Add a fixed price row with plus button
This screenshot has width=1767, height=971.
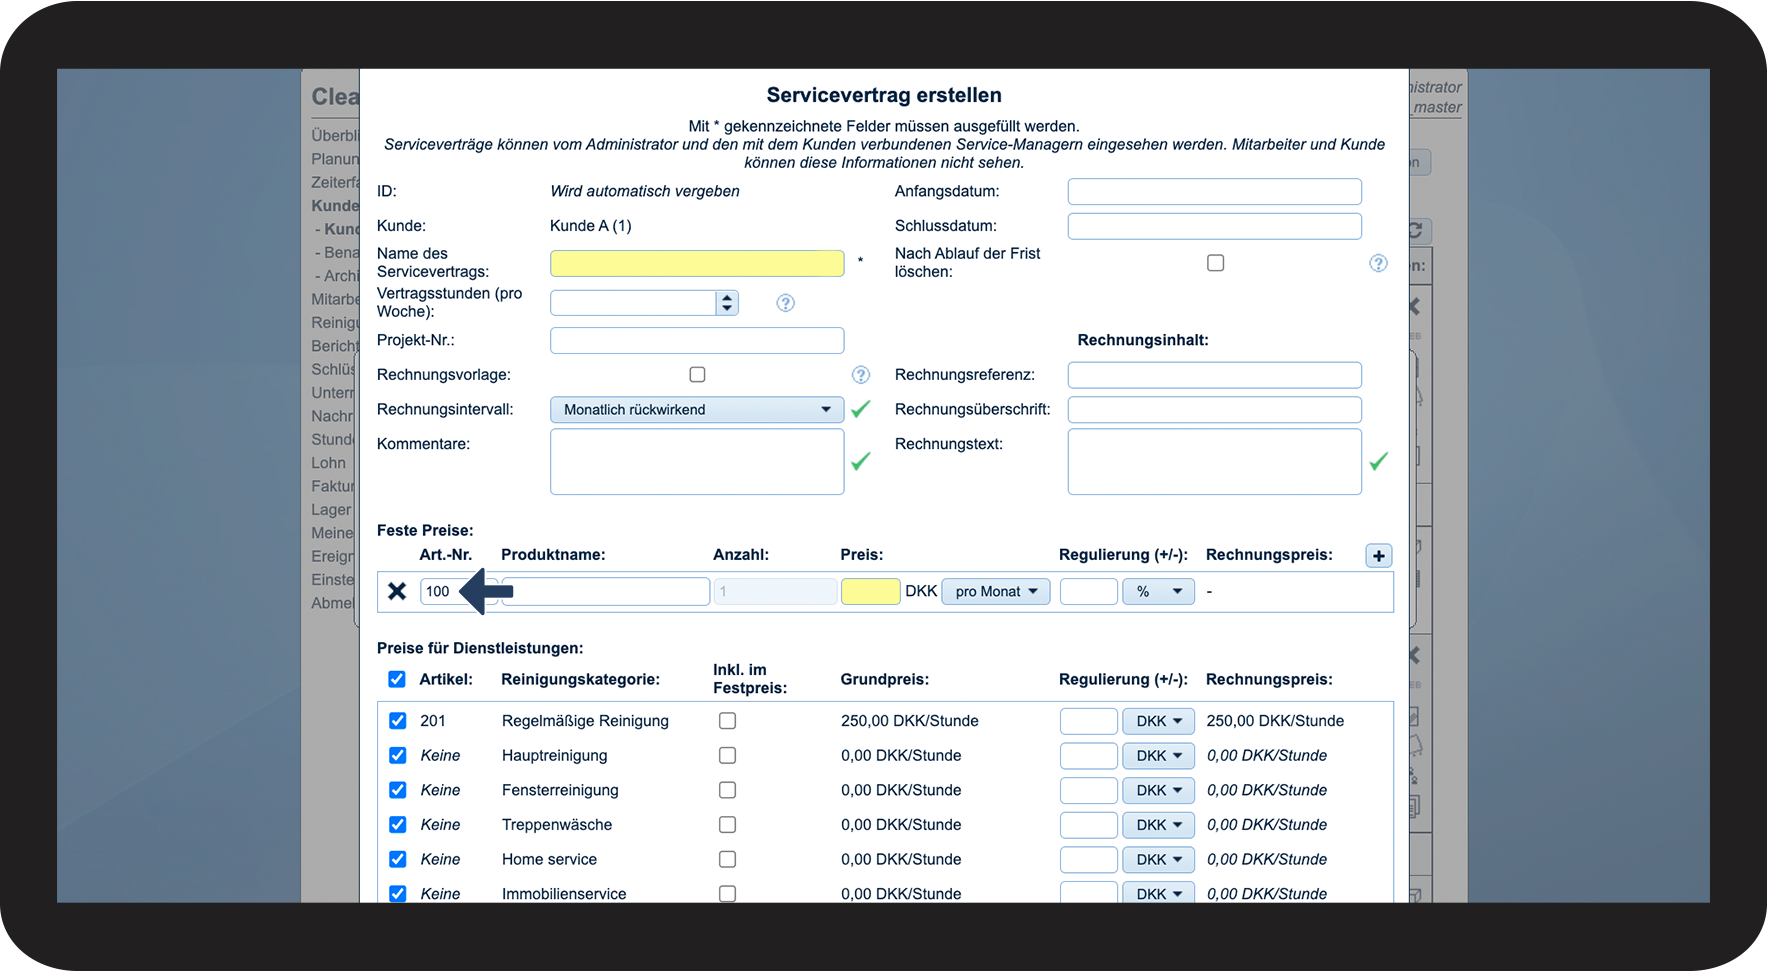click(x=1379, y=556)
